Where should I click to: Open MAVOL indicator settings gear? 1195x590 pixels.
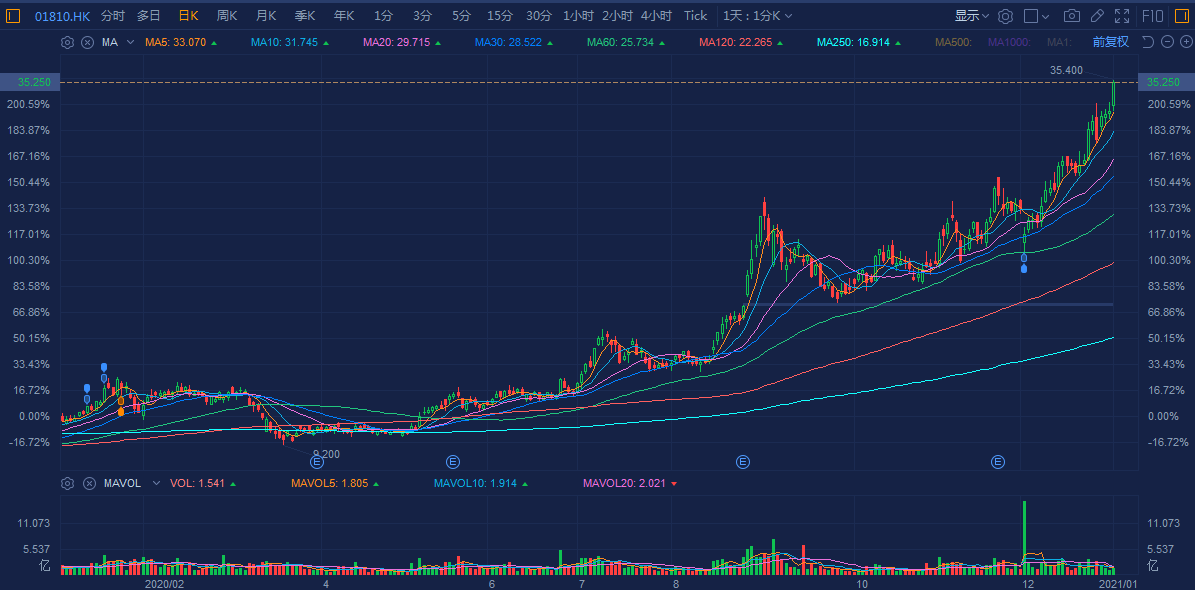68,483
